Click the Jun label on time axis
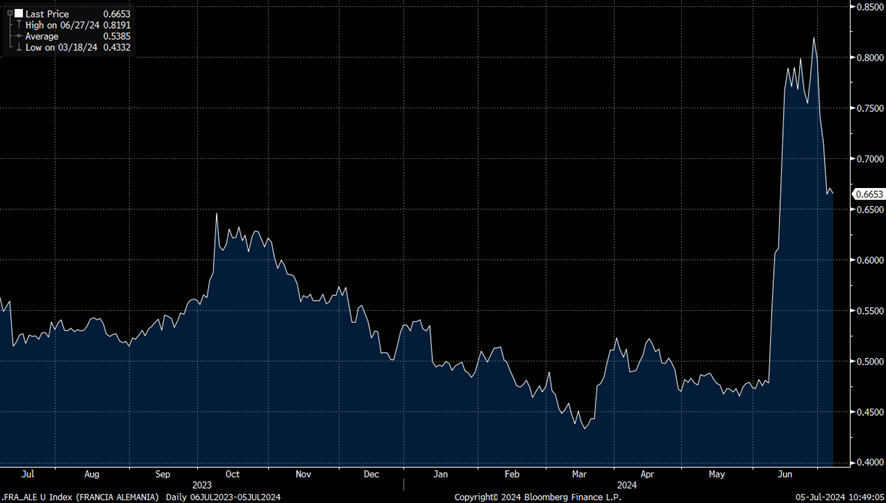Screen dimensions: 886x503 click(x=789, y=475)
